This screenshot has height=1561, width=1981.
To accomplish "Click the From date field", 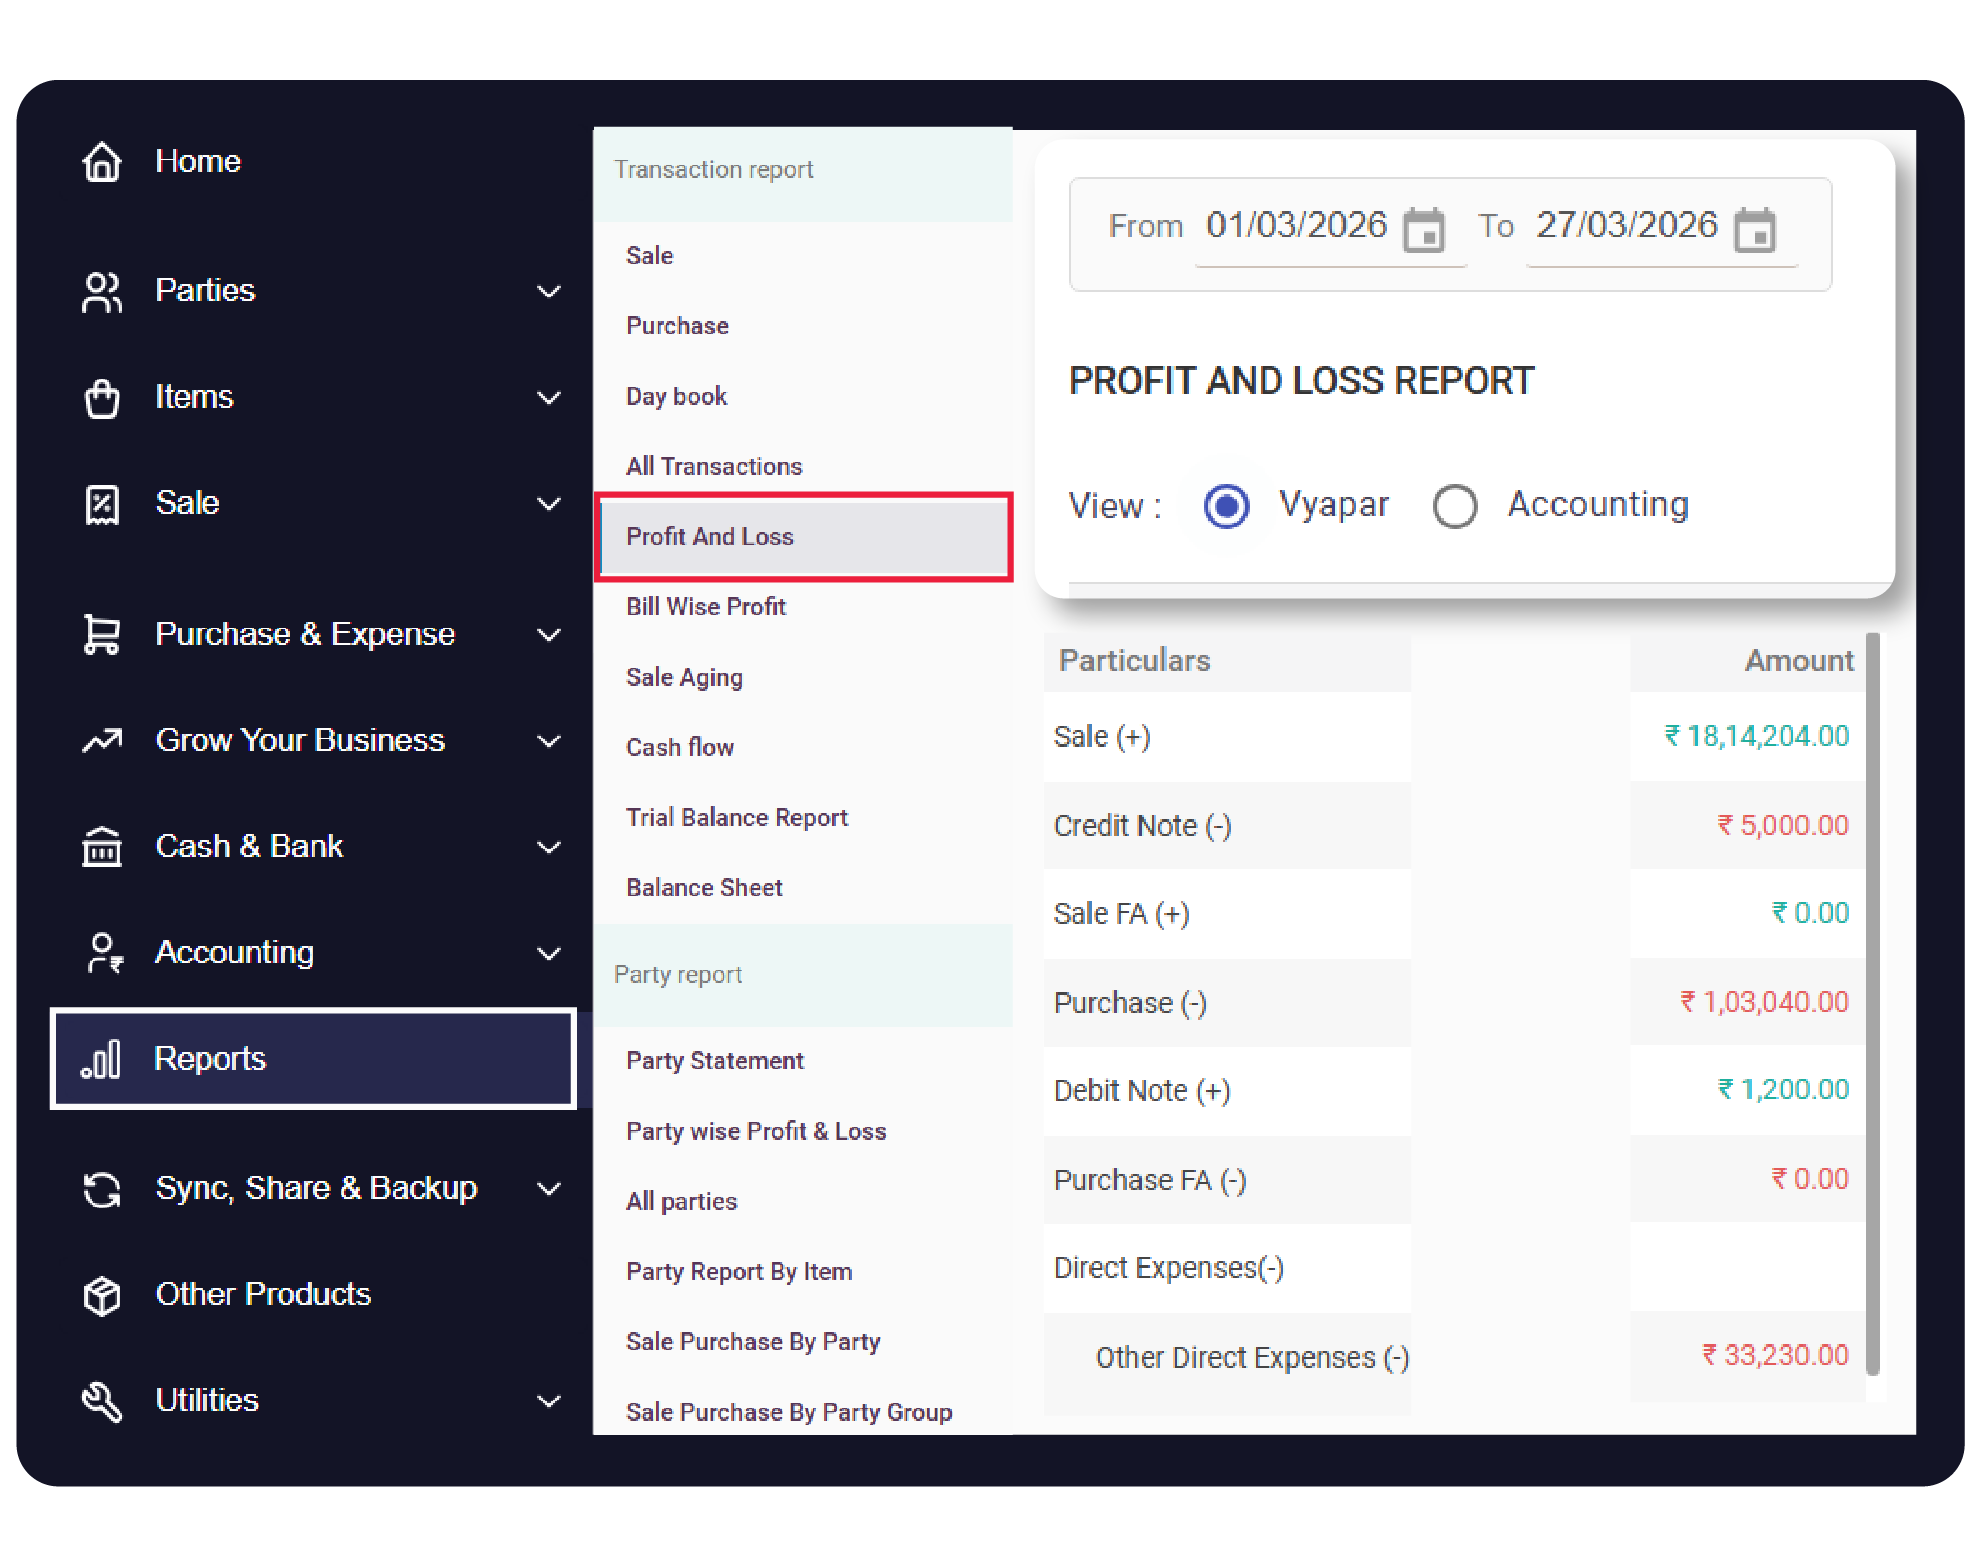I will pyautogui.click(x=1297, y=226).
